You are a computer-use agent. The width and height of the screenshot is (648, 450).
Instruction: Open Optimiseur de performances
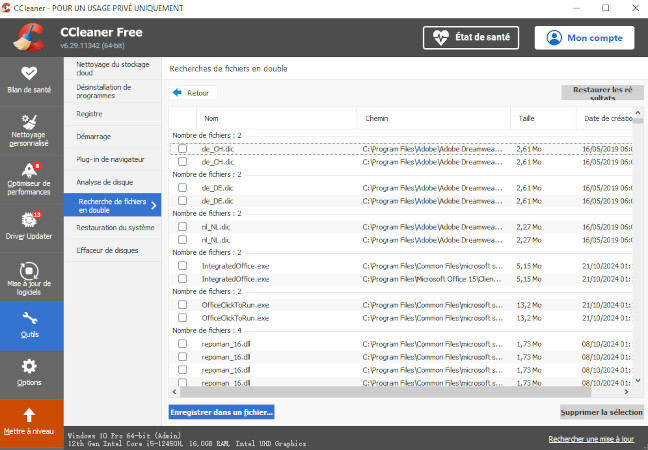click(x=29, y=179)
